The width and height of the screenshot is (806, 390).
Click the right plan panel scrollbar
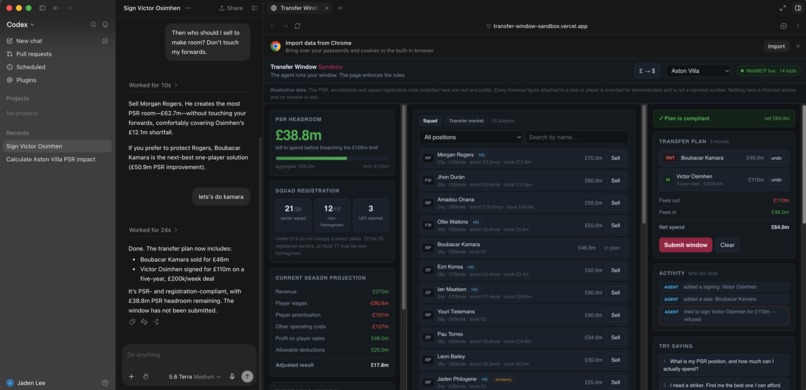coord(803,164)
